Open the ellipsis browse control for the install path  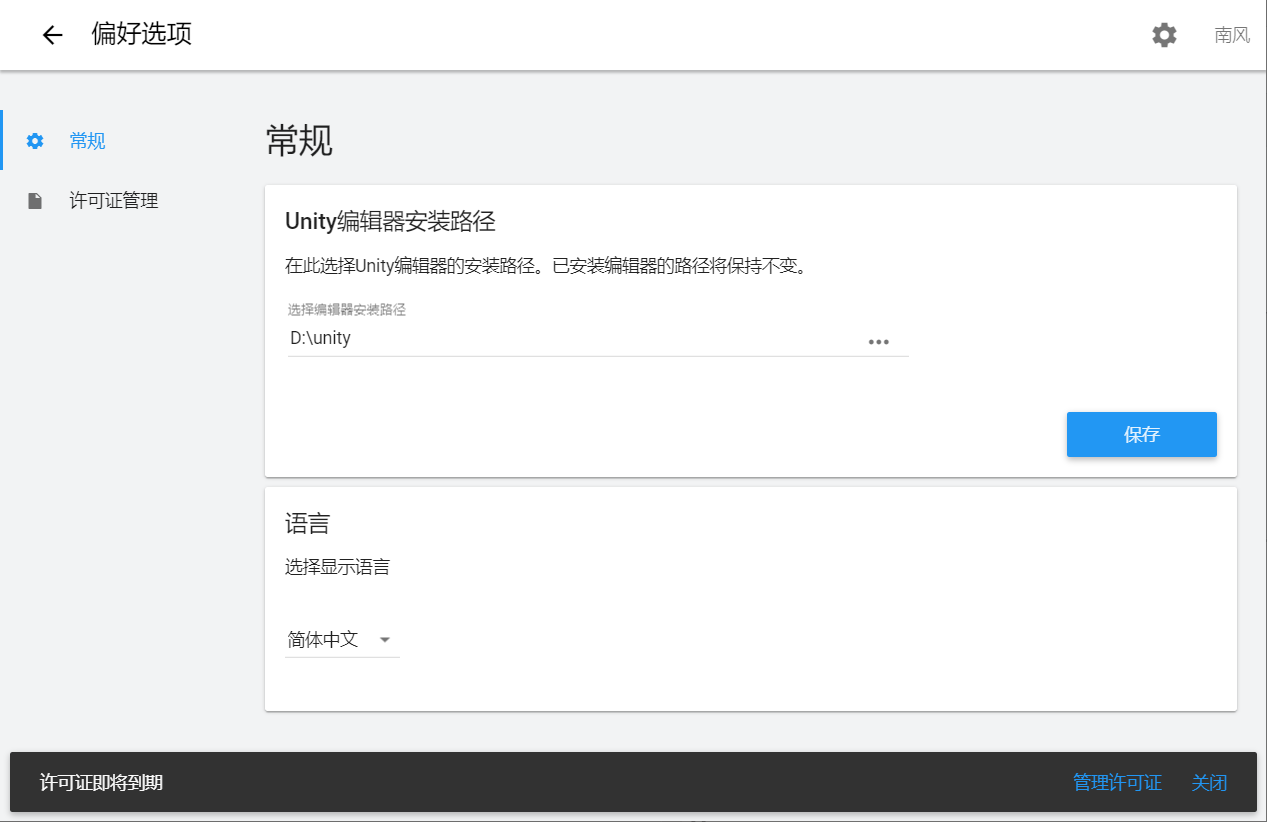(x=878, y=341)
